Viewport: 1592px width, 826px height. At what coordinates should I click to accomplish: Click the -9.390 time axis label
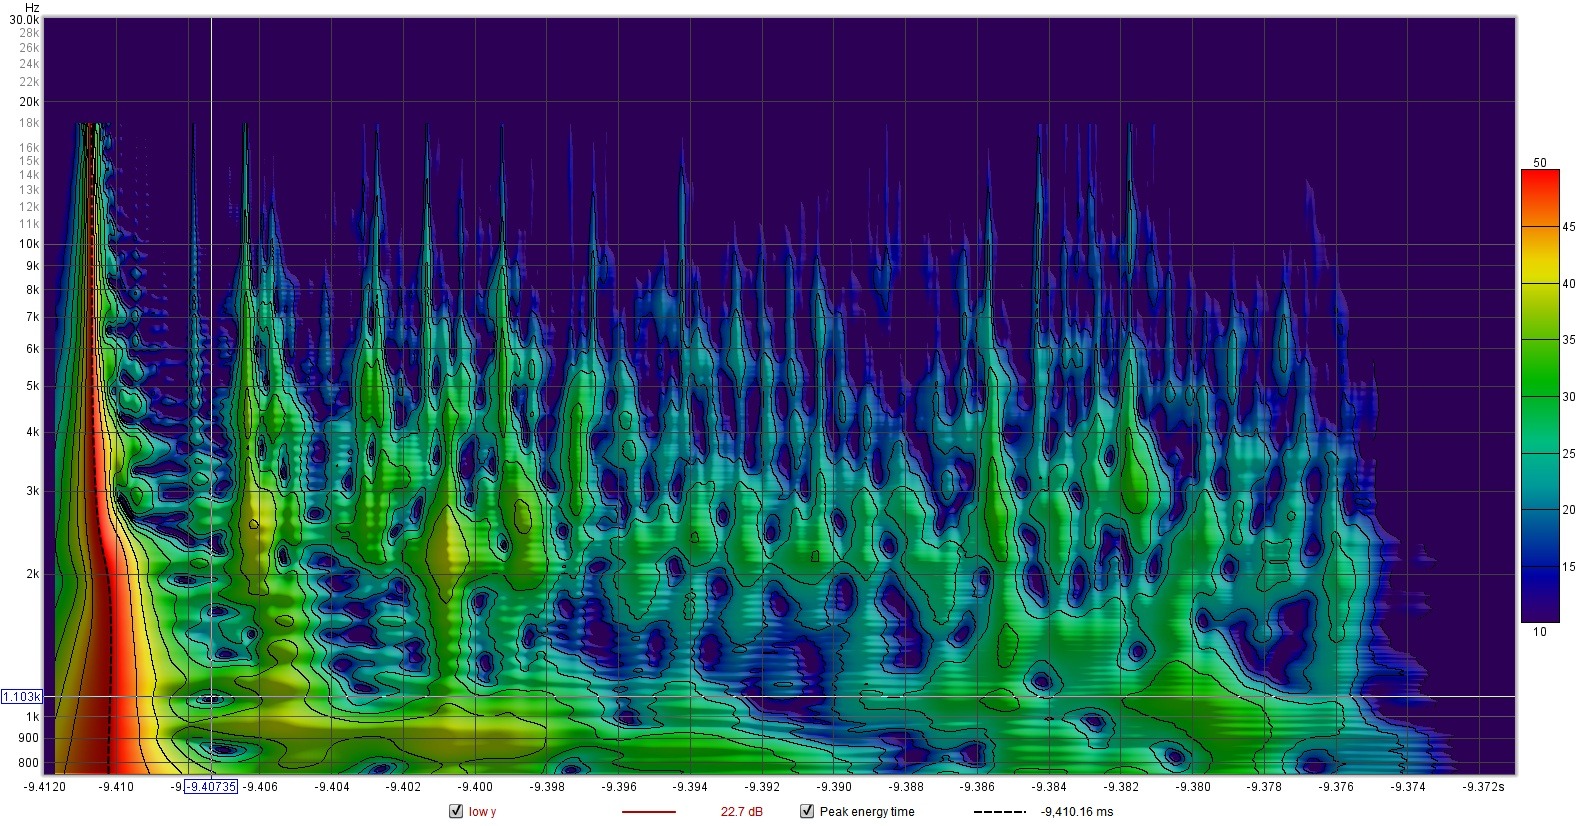click(834, 787)
